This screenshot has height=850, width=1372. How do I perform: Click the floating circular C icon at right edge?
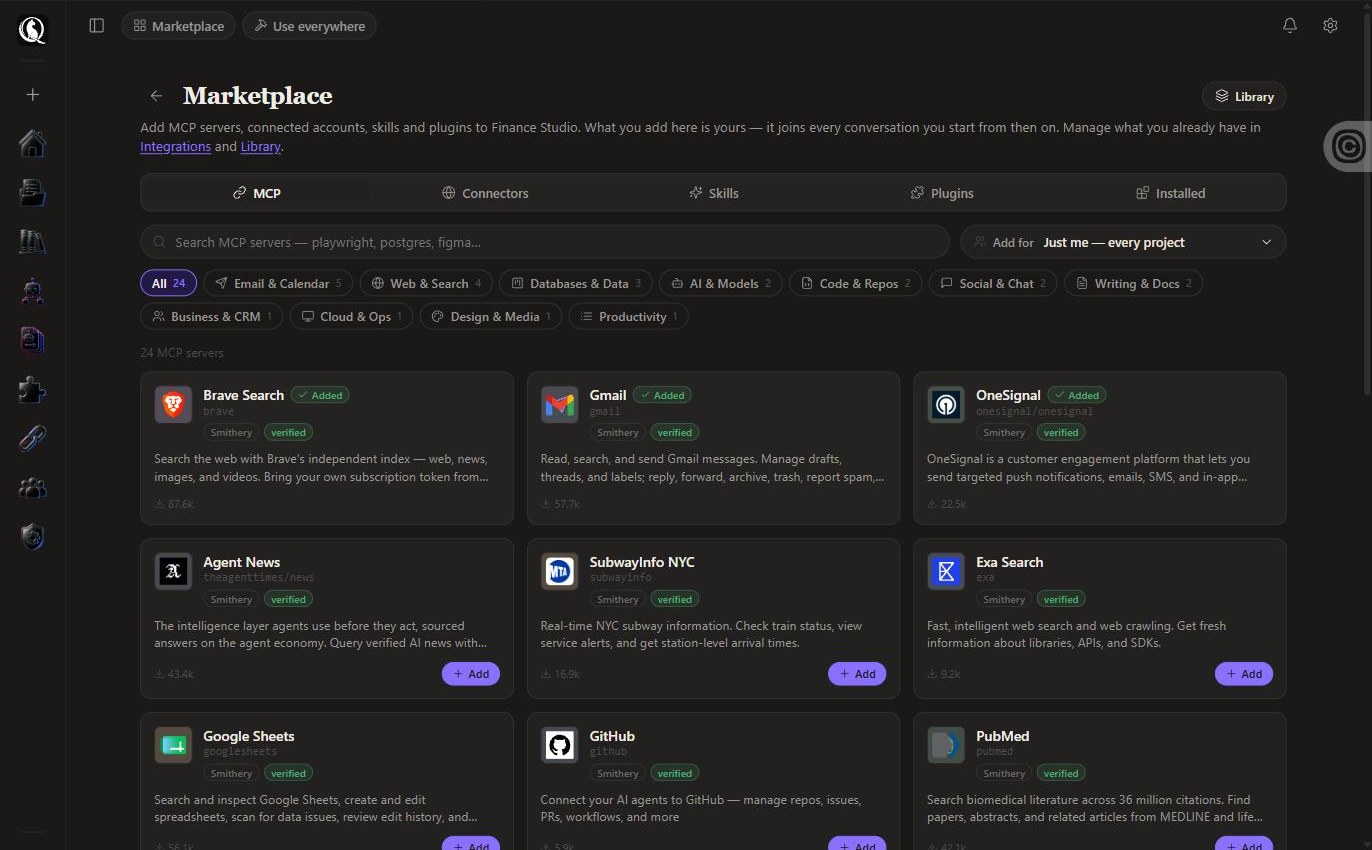(x=1348, y=147)
